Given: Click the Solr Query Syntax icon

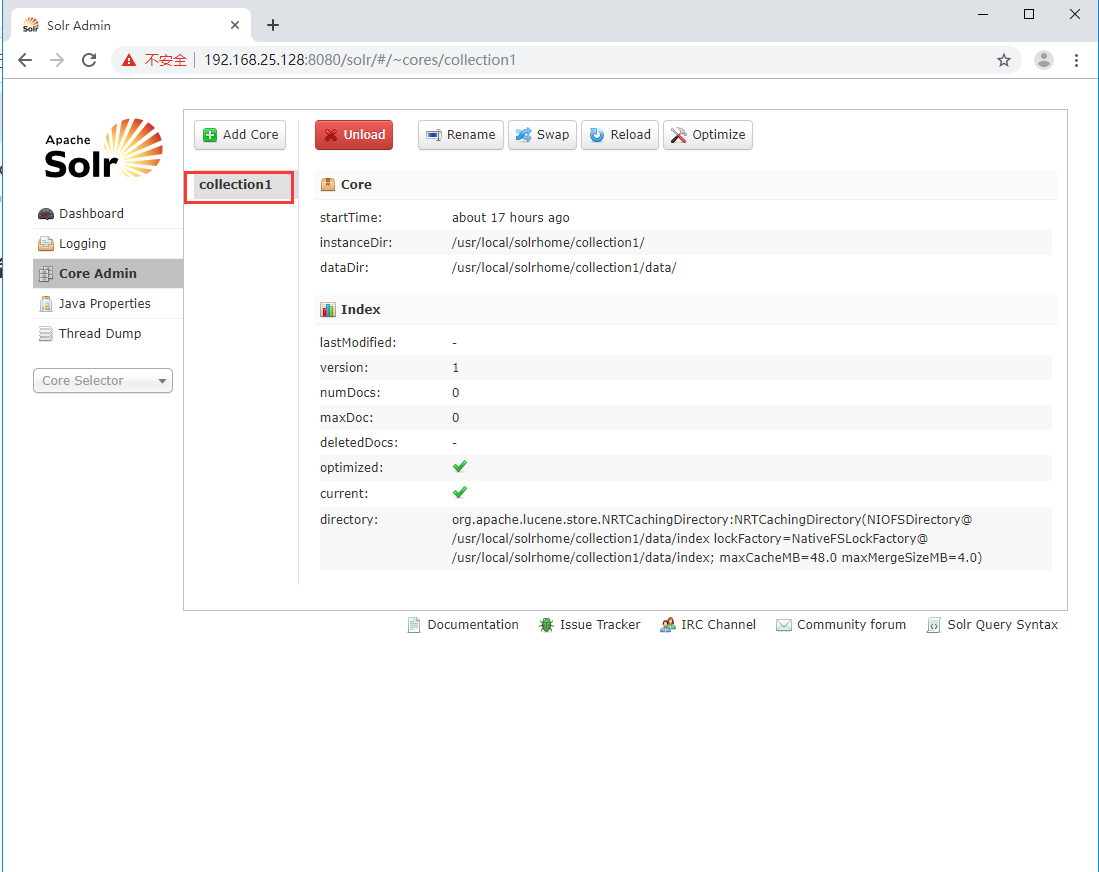Looking at the screenshot, I should (x=934, y=625).
